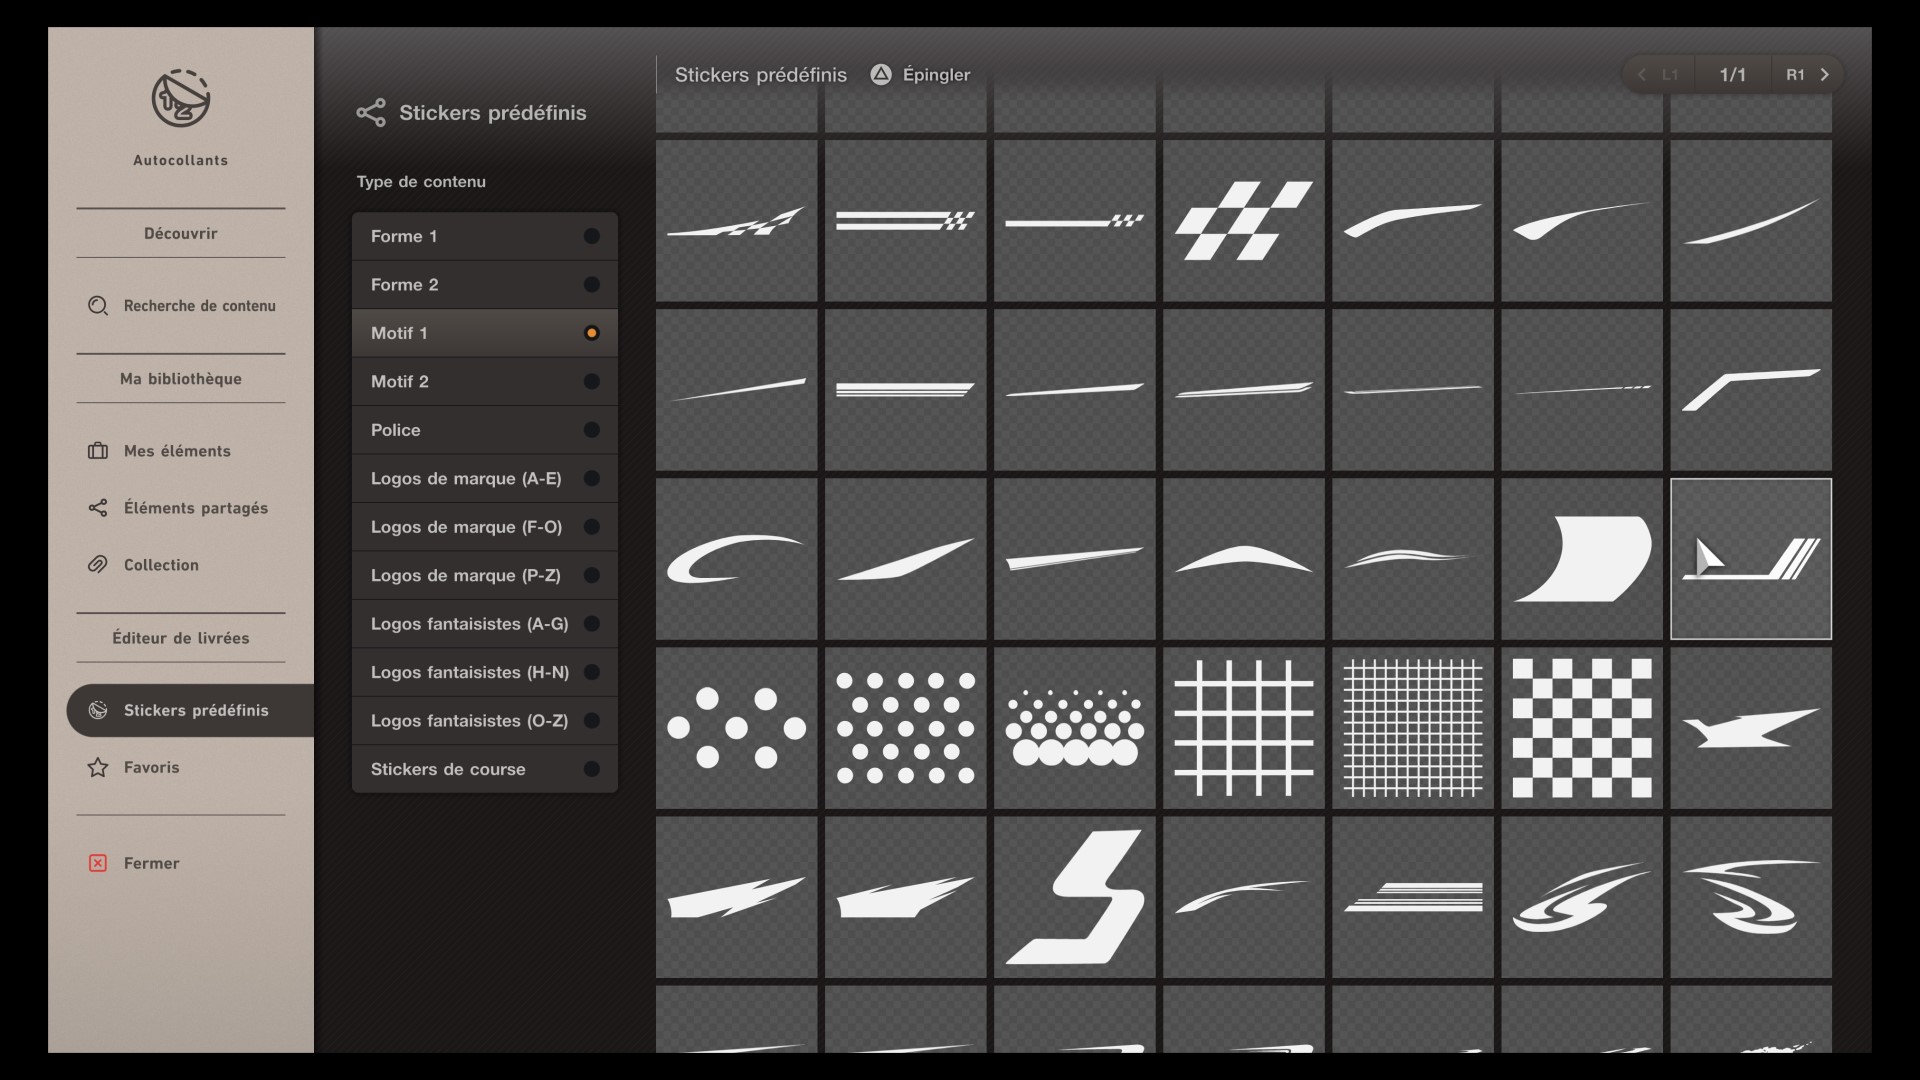Open Éléments partagés share icon
This screenshot has width=1920, height=1080.
98,508
